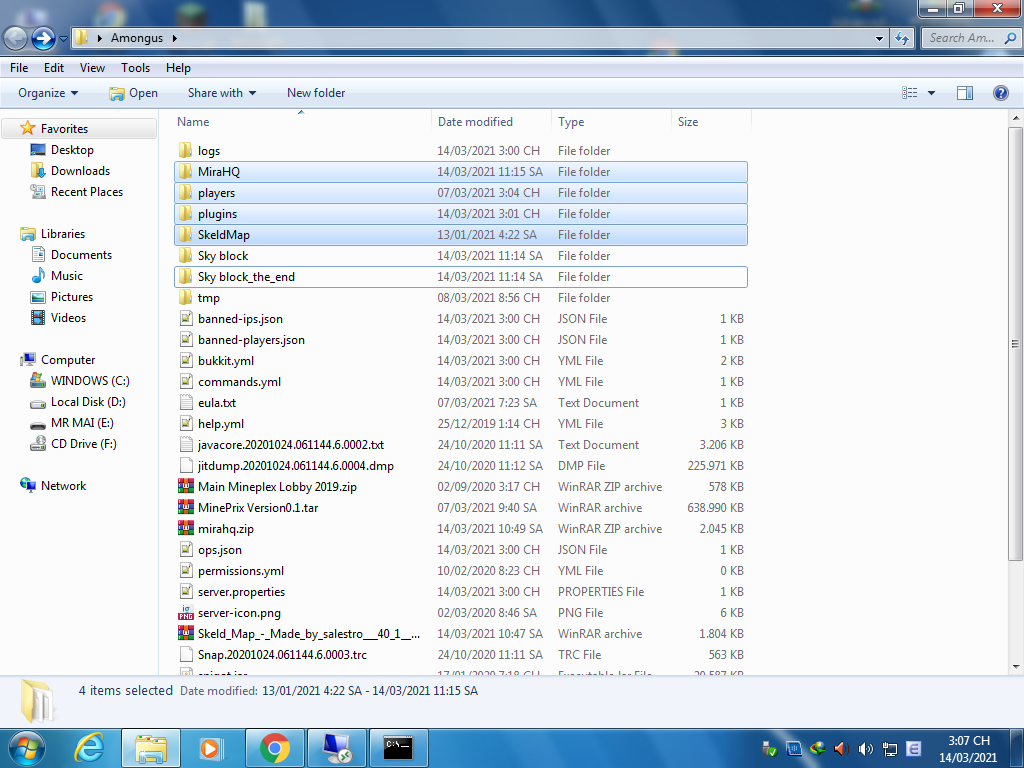Select Network in the navigation pane
The height and width of the screenshot is (768, 1024).
63,486
